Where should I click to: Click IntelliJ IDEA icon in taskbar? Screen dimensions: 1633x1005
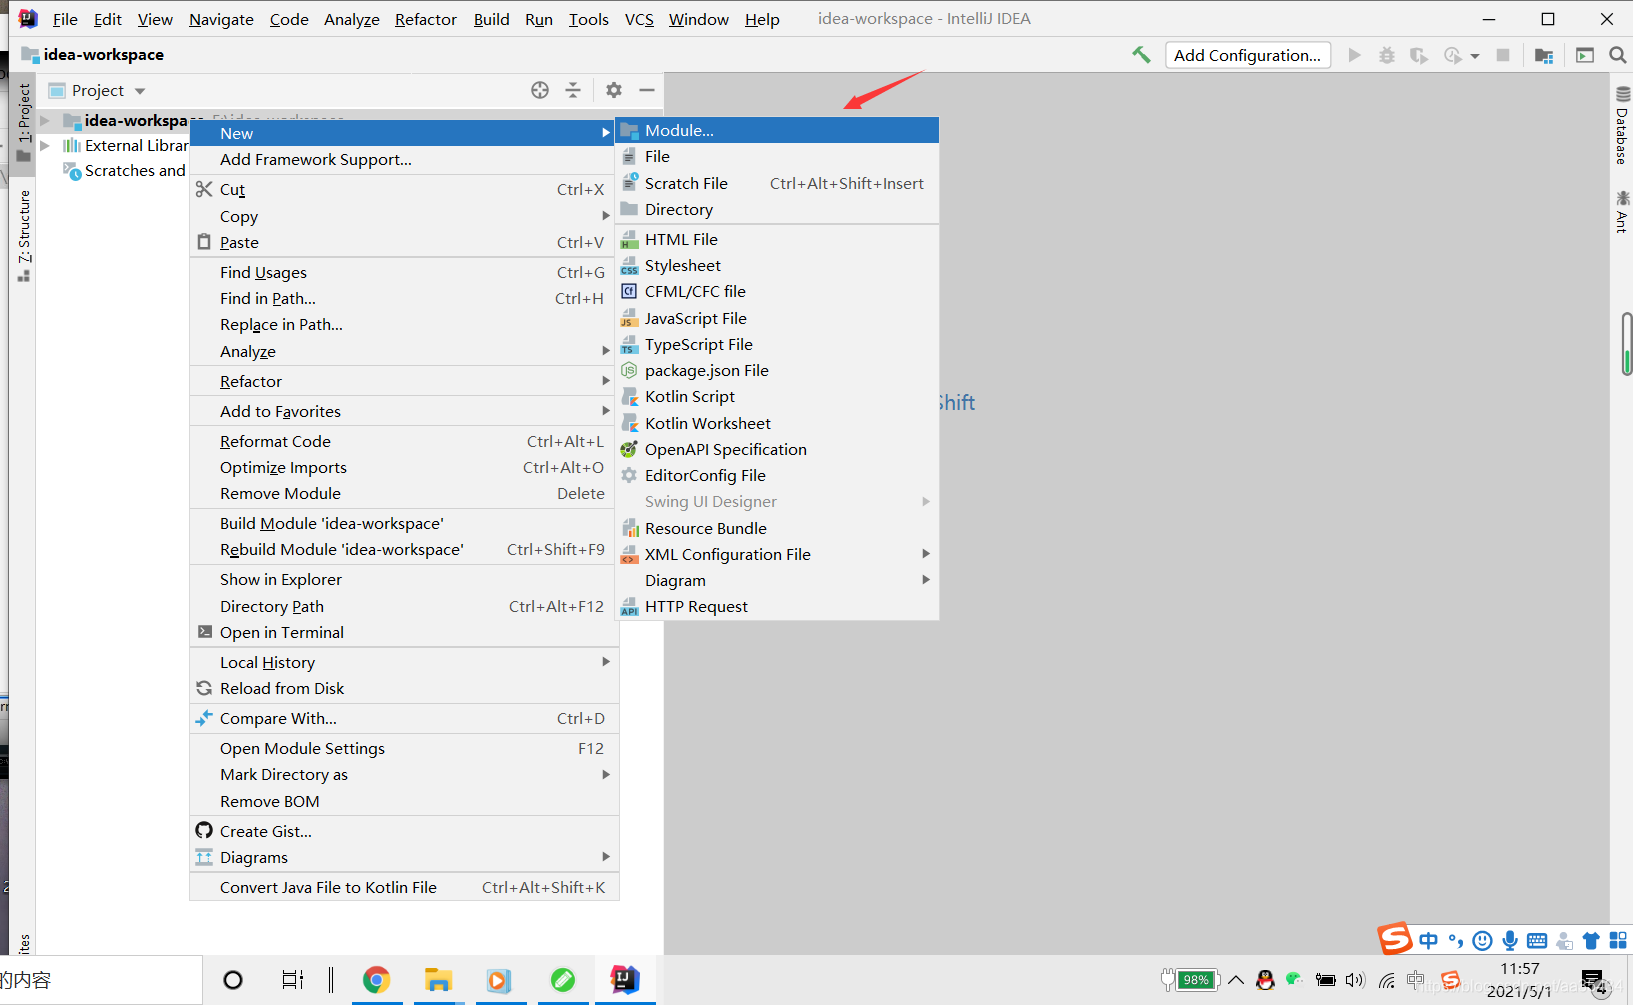625,980
